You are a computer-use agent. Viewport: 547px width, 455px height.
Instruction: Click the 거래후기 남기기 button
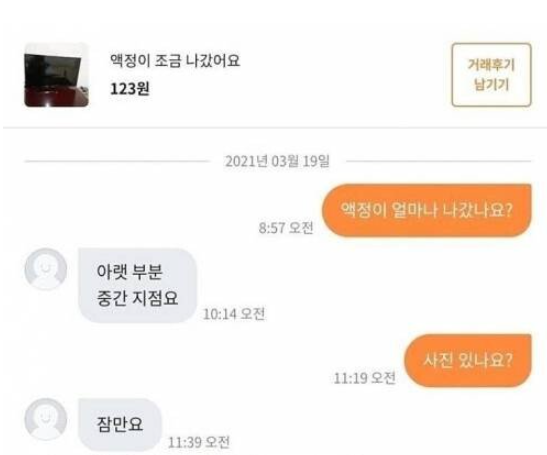[x=491, y=75]
